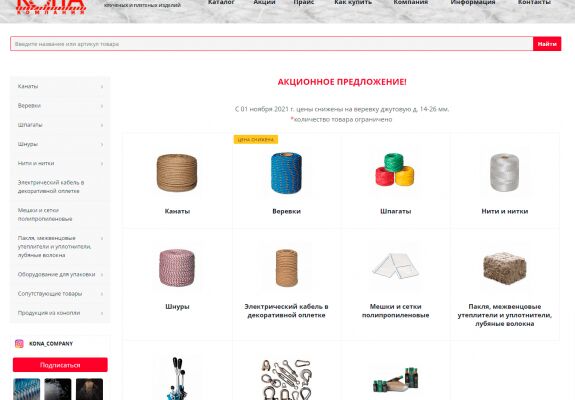The width and height of the screenshot is (575, 400).
Task: Open the first blue Instagram thumbnail
Action: click(27, 389)
